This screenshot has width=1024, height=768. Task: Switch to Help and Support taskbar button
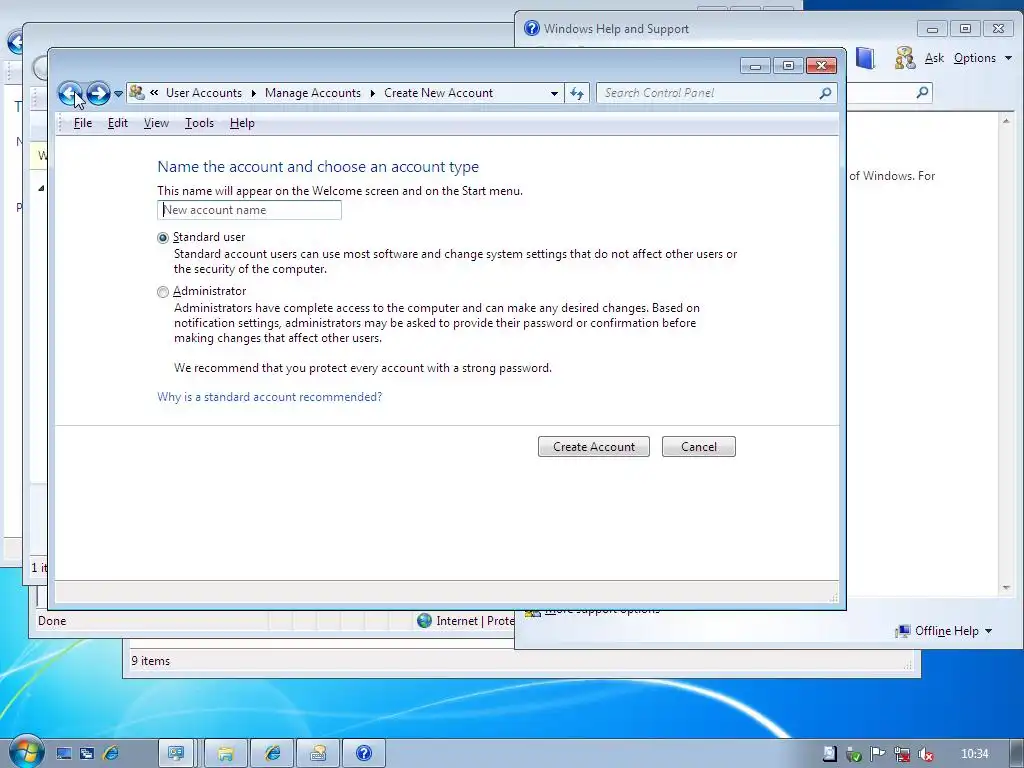[x=364, y=754]
